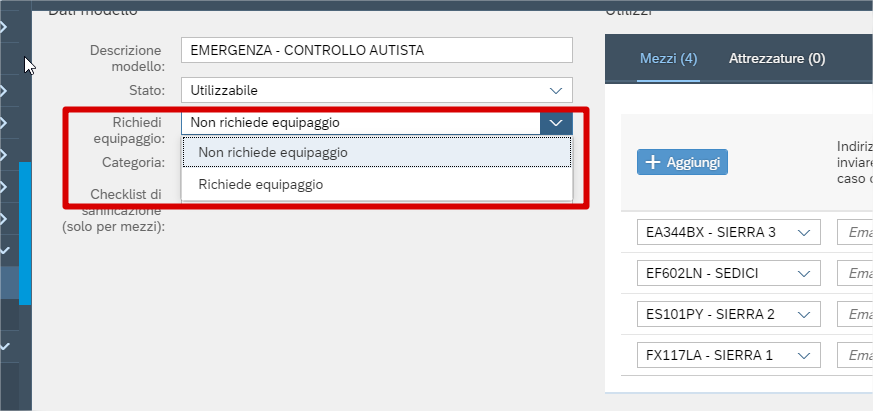Click the lowest checkmark icon in left sidebar
Image resolution: width=873 pixels, height=411 pixels.
pos(6,347)
